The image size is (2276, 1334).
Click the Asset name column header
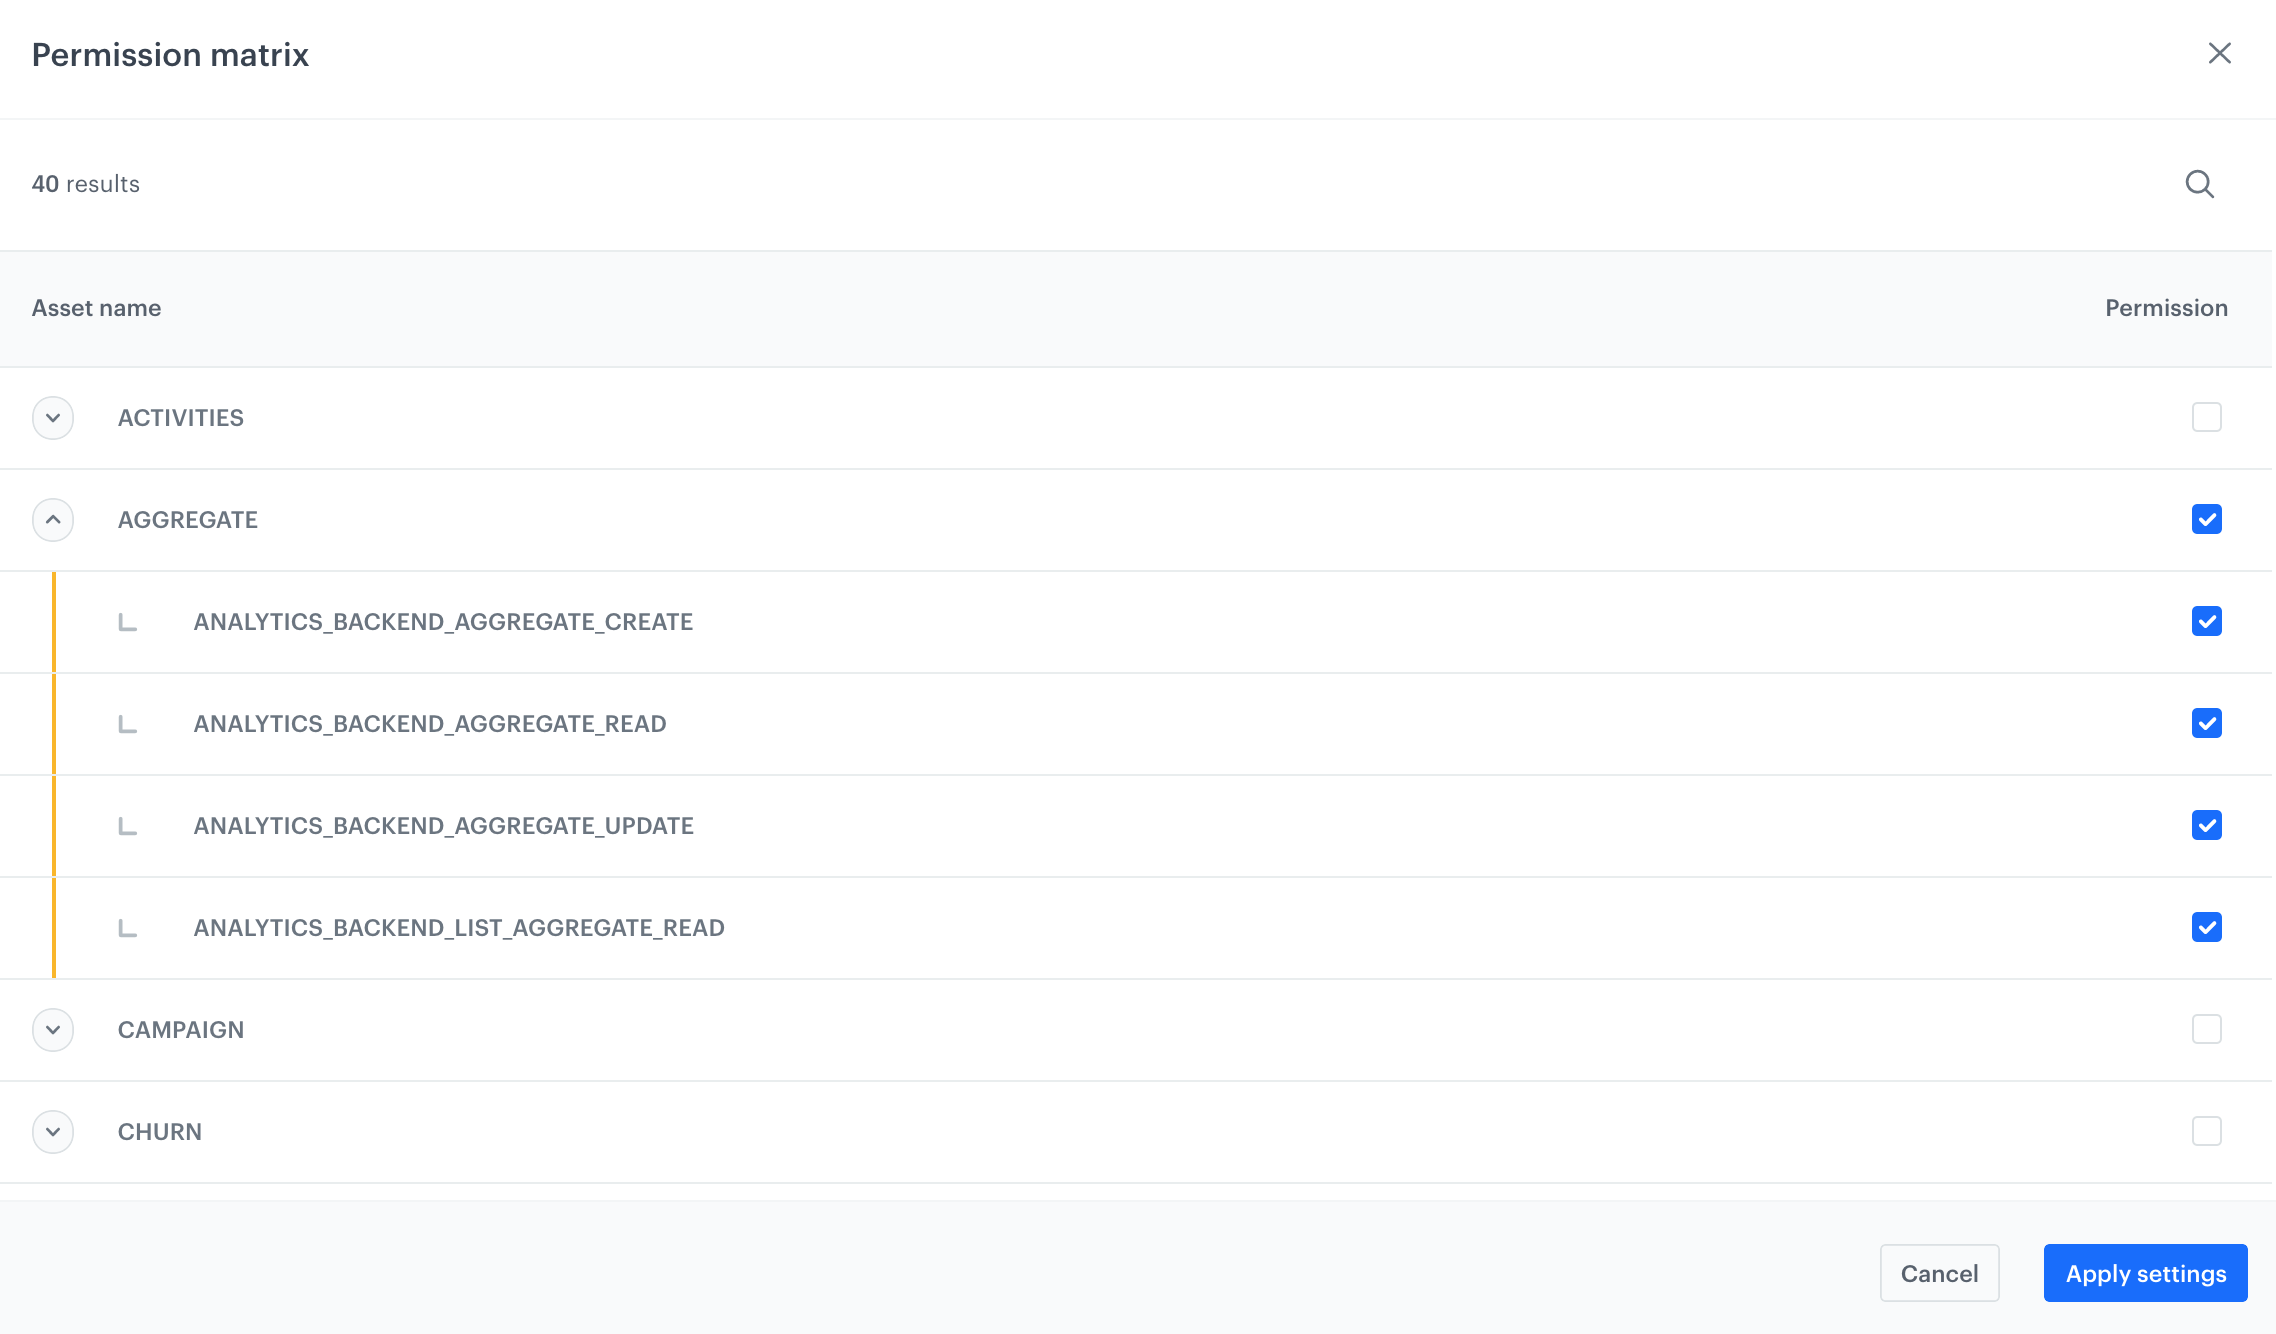coord(97,308)
